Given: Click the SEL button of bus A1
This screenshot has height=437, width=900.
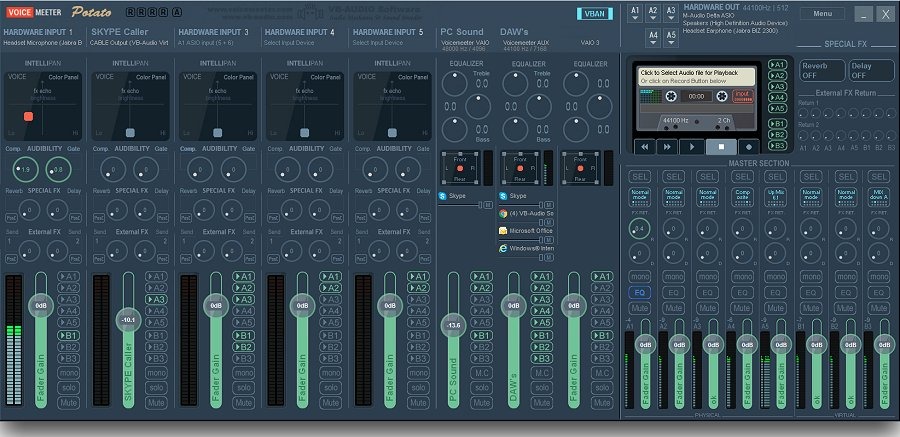Looking at the screenshot, I should click(x=639, y=177).
